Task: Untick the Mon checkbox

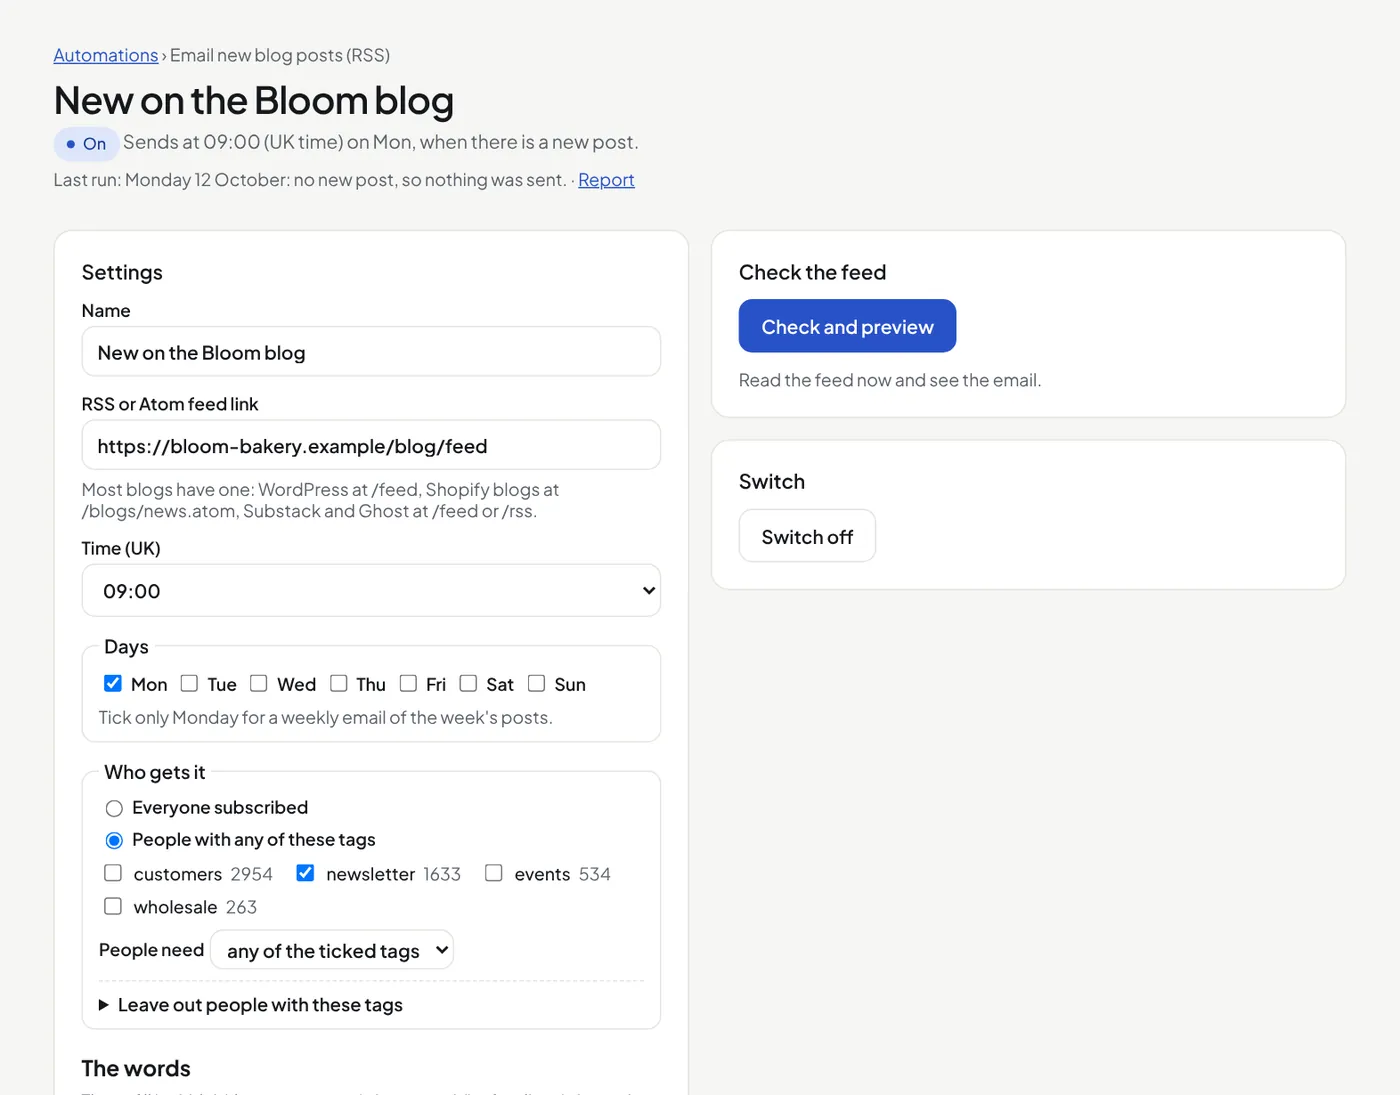Action: 113,683
